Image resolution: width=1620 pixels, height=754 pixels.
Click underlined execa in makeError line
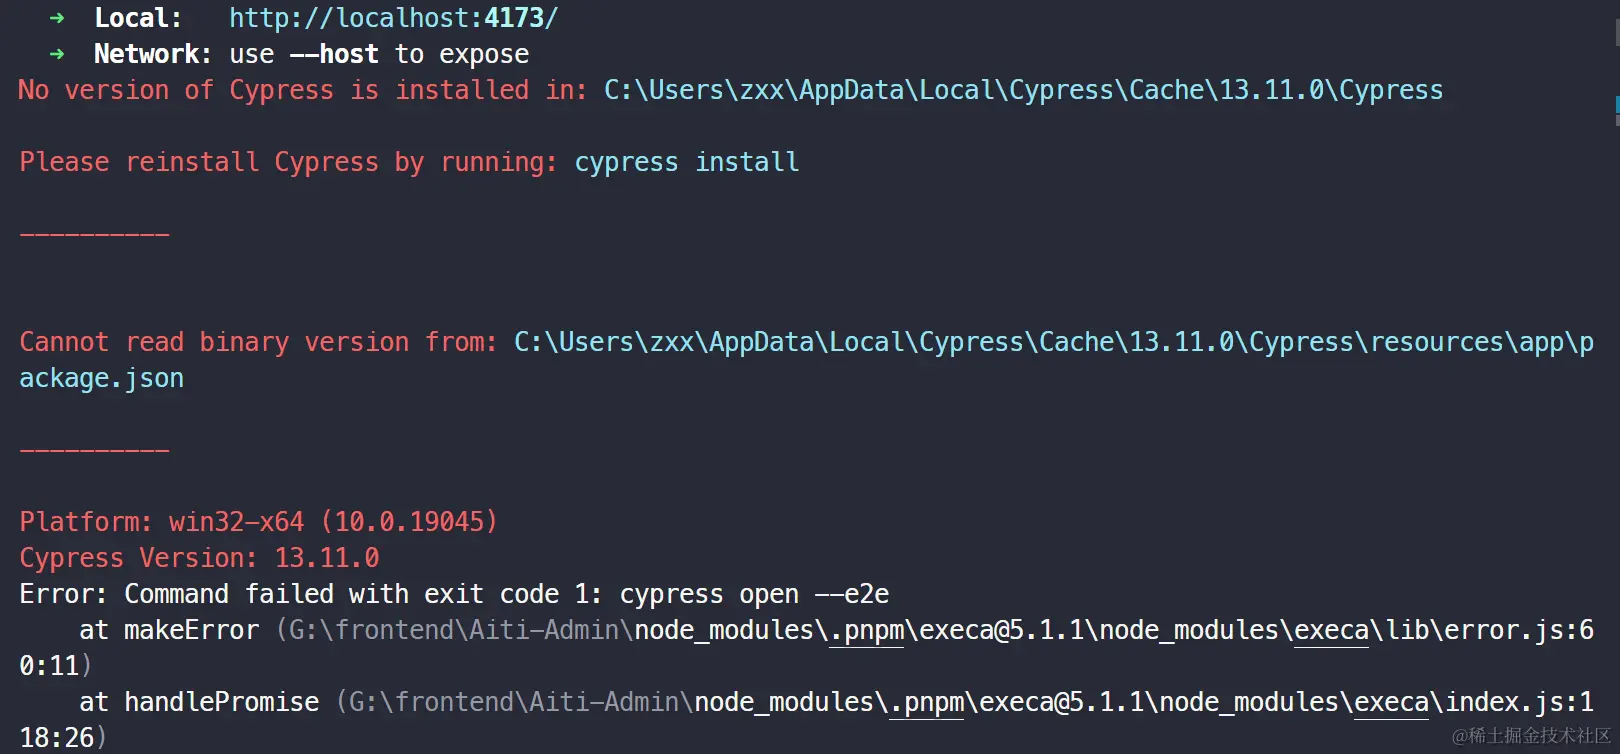[1331, 630]
